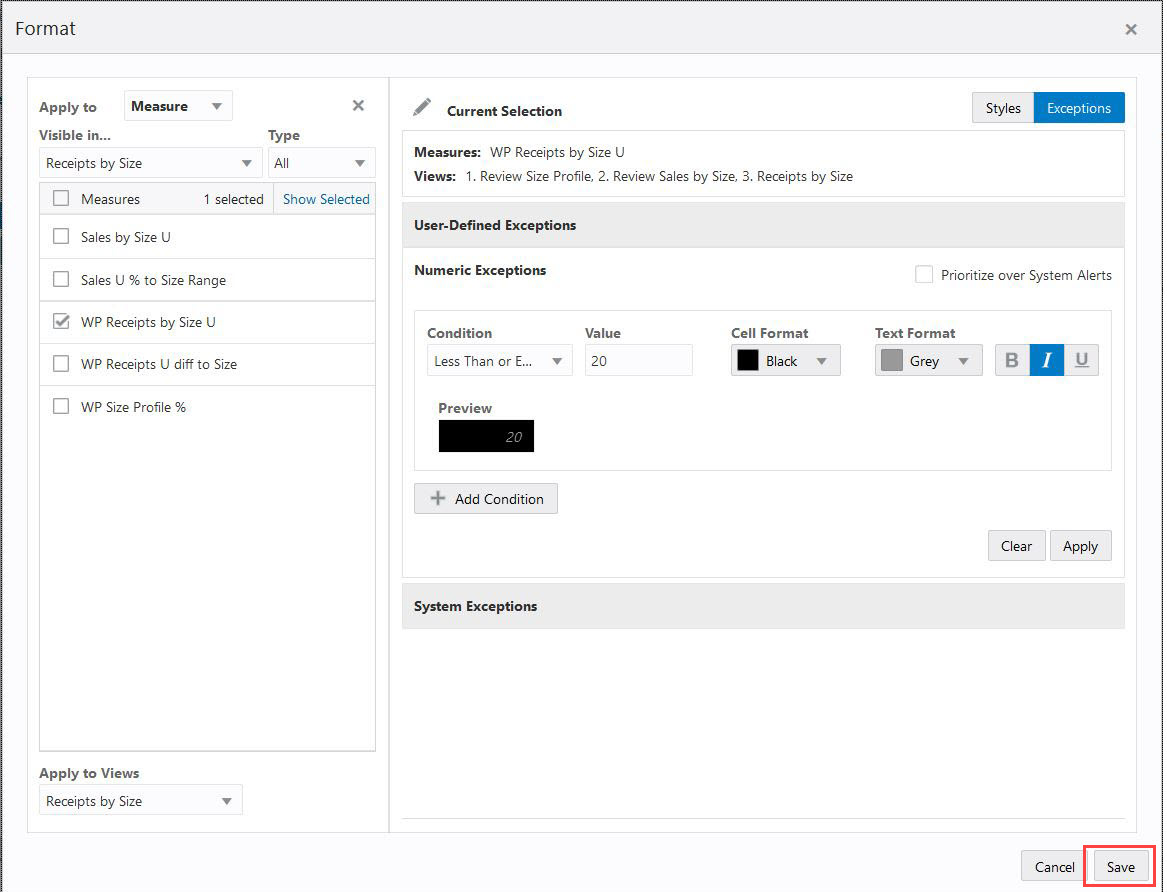The height and width of the screenshot is (892, 1167).
Task: Open the Apply to Views dropdown
Action: 141,800
